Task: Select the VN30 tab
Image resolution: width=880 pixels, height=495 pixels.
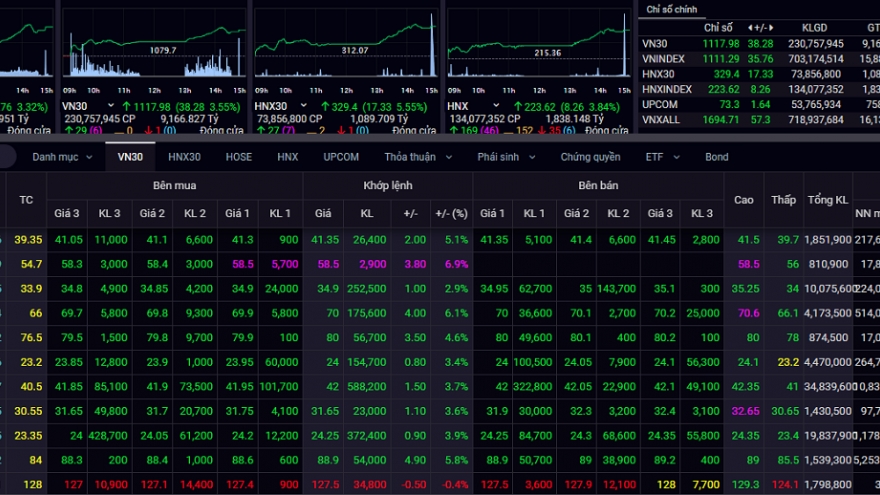Action: point(130,157)
